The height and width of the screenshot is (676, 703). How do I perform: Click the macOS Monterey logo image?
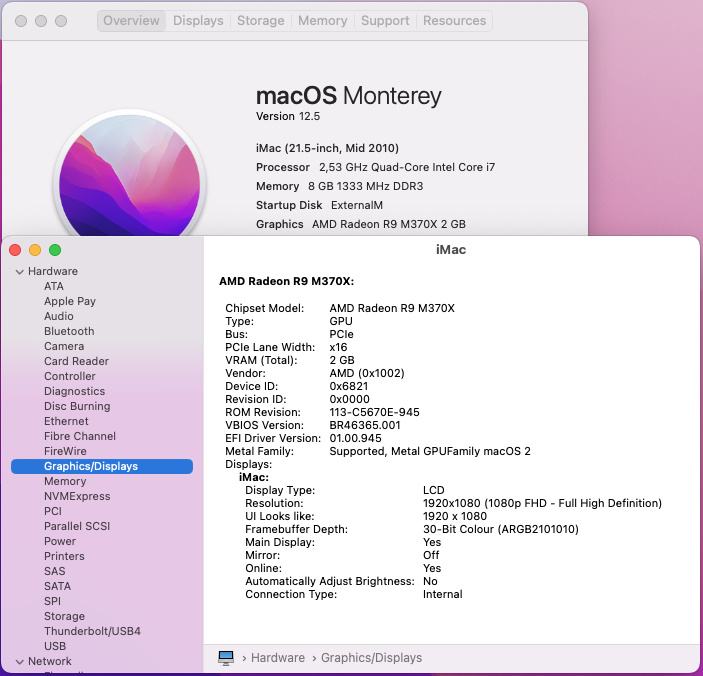point(130,175)
